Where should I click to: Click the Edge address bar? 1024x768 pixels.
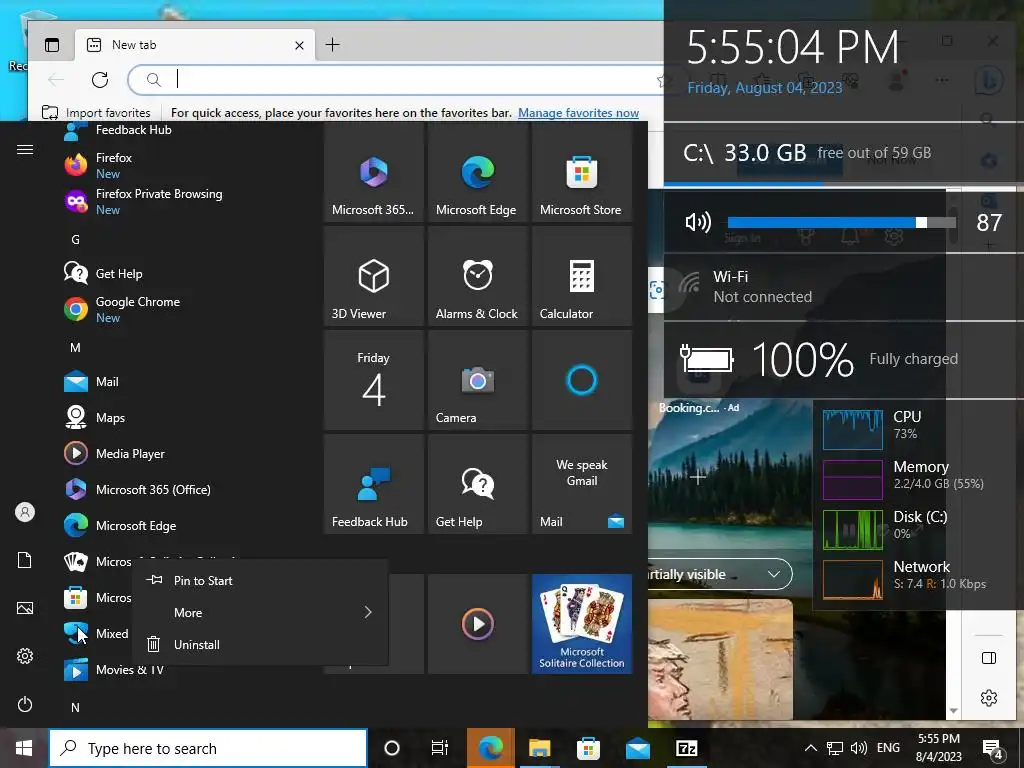[405, 80]
